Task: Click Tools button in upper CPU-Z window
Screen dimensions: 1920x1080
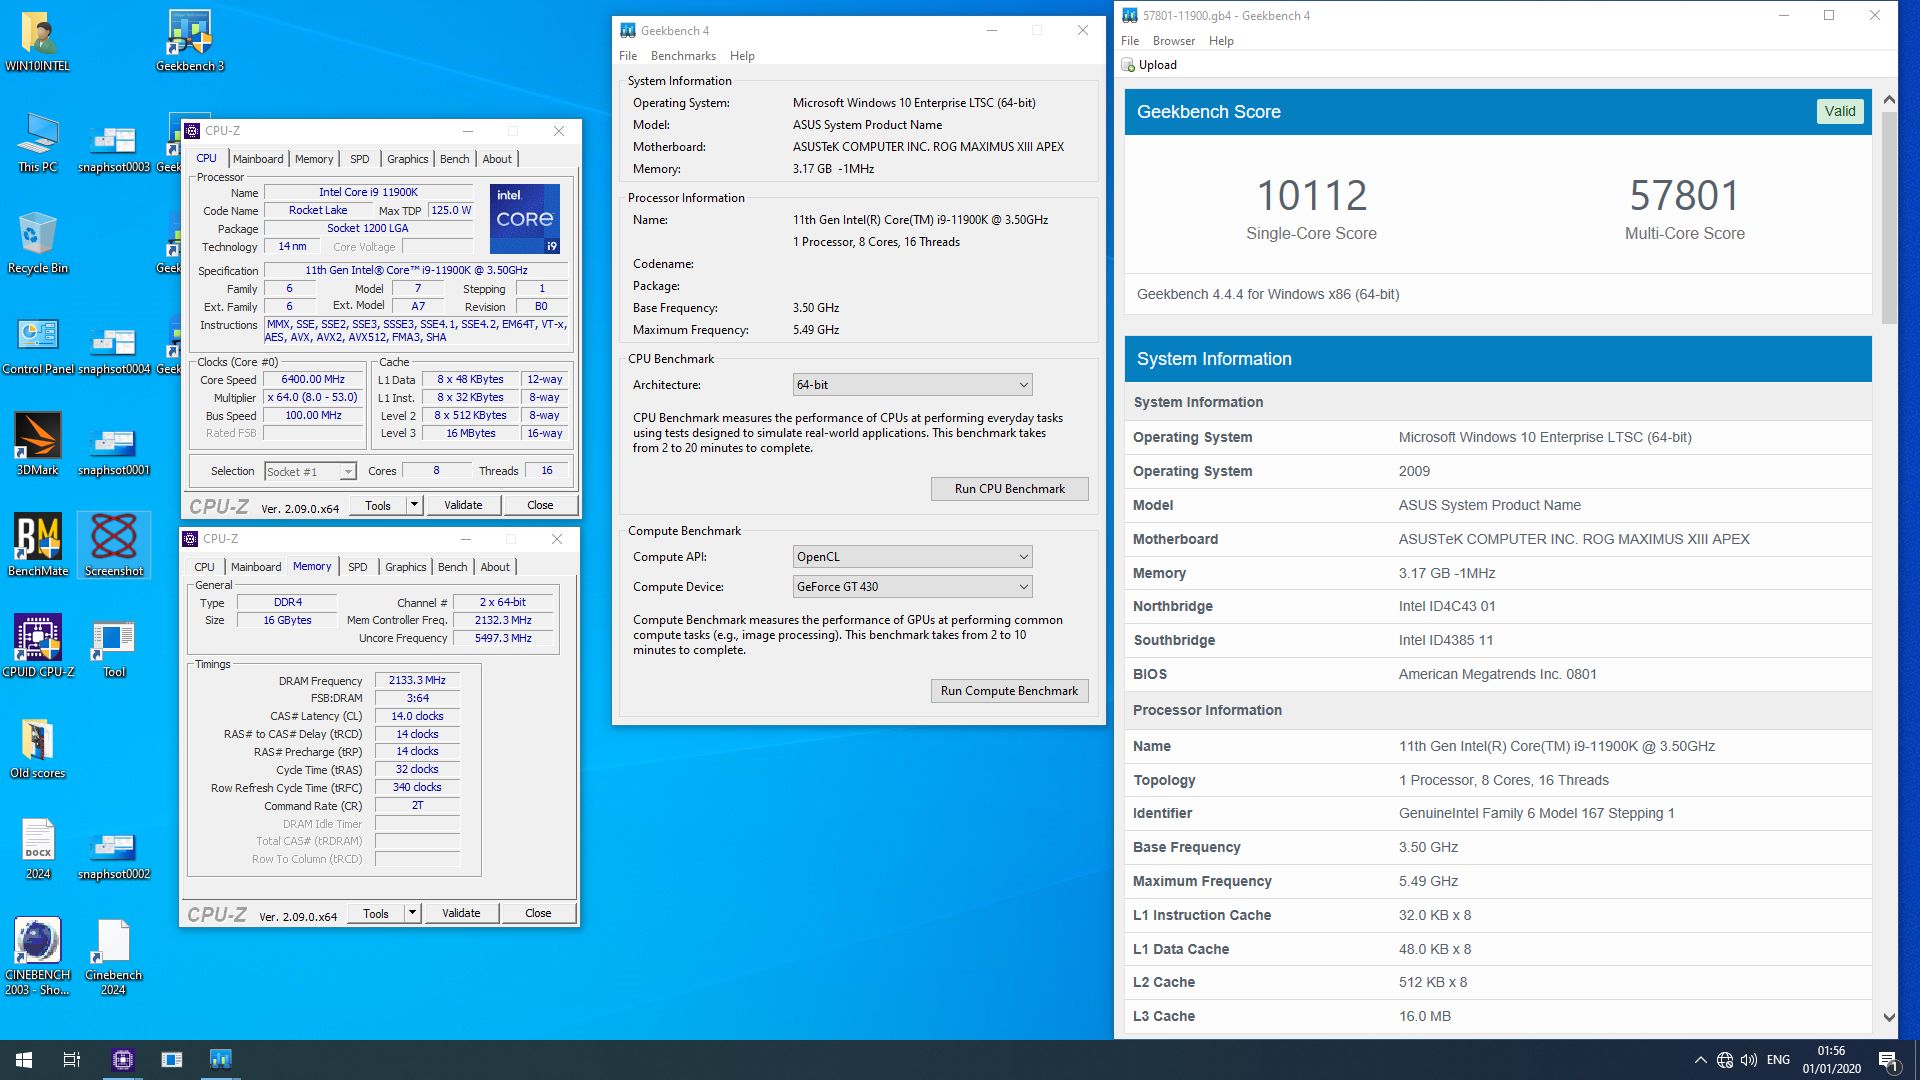Action: pyautogui.click(x=378, y=505)
